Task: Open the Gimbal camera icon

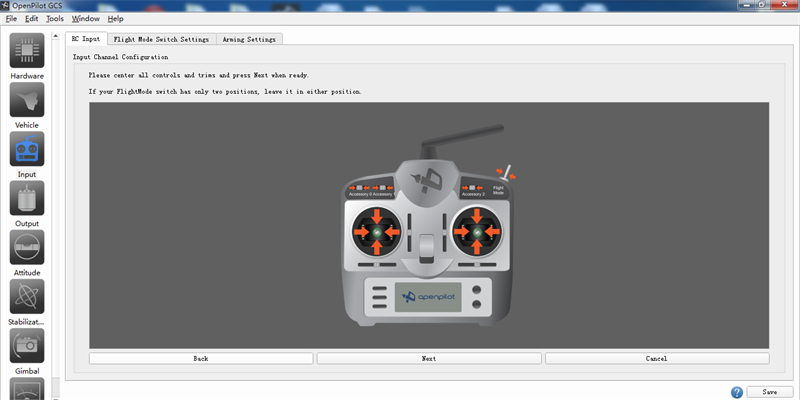Action: click(27, 345)
